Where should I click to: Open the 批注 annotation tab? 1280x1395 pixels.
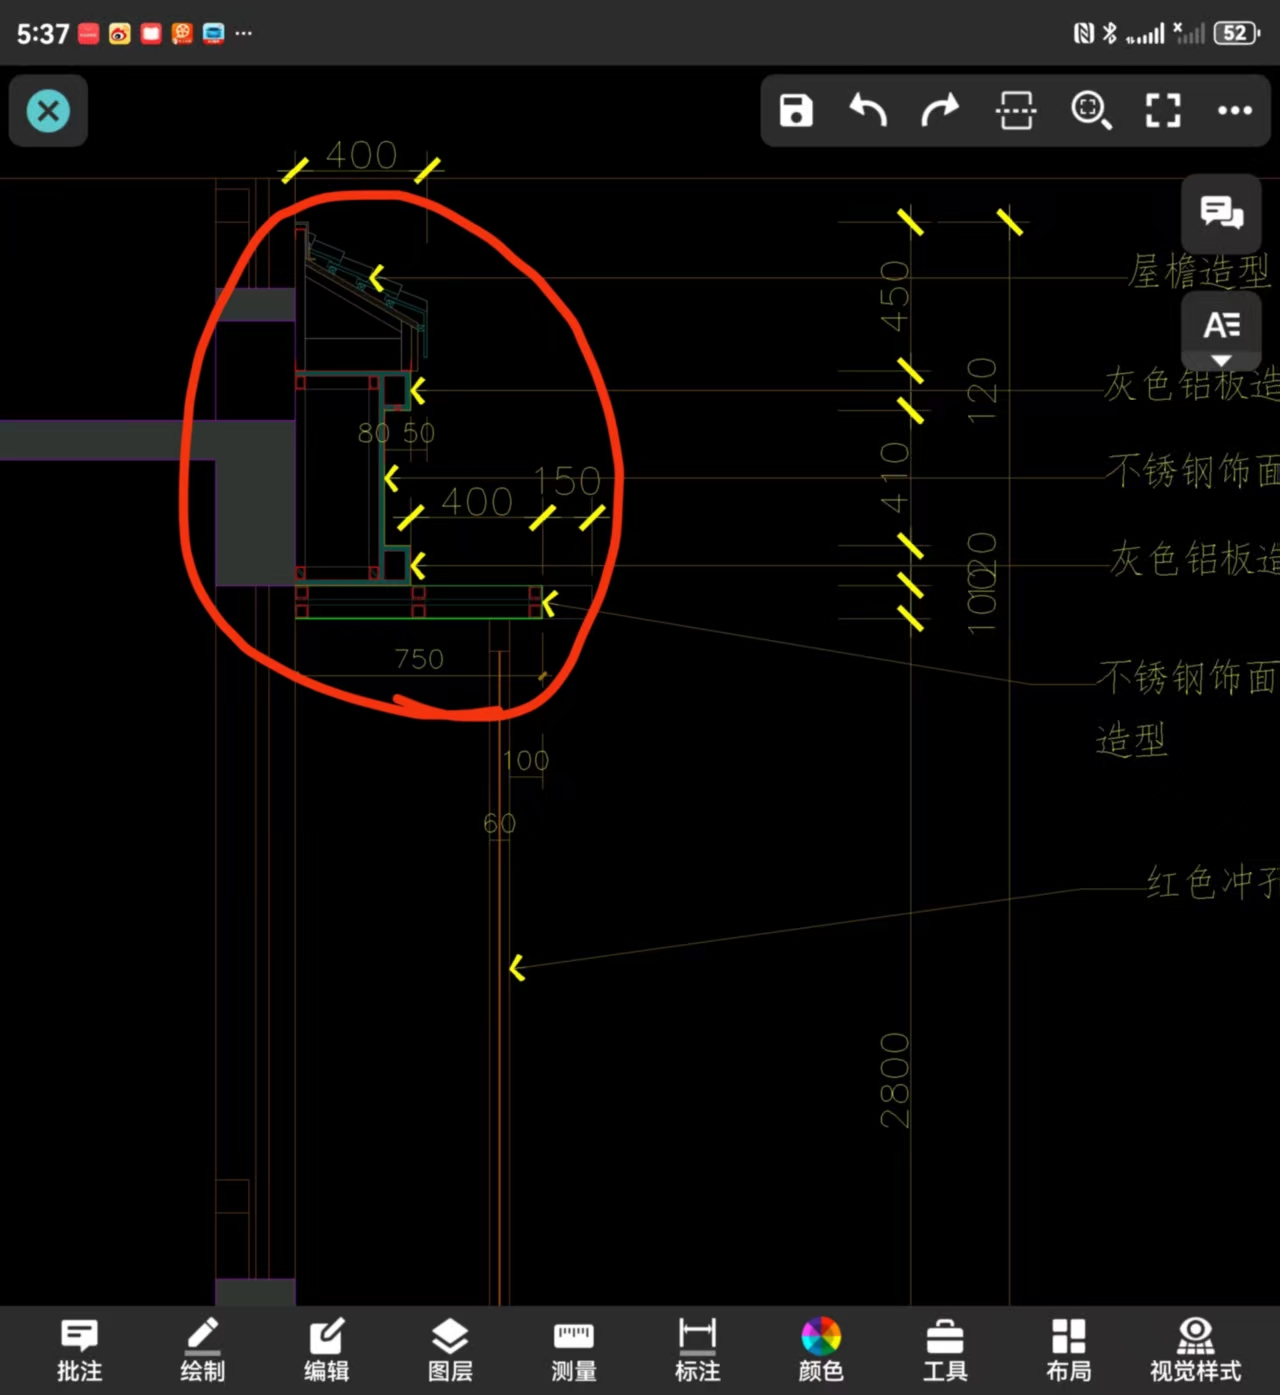click(x=80, y=1350)
